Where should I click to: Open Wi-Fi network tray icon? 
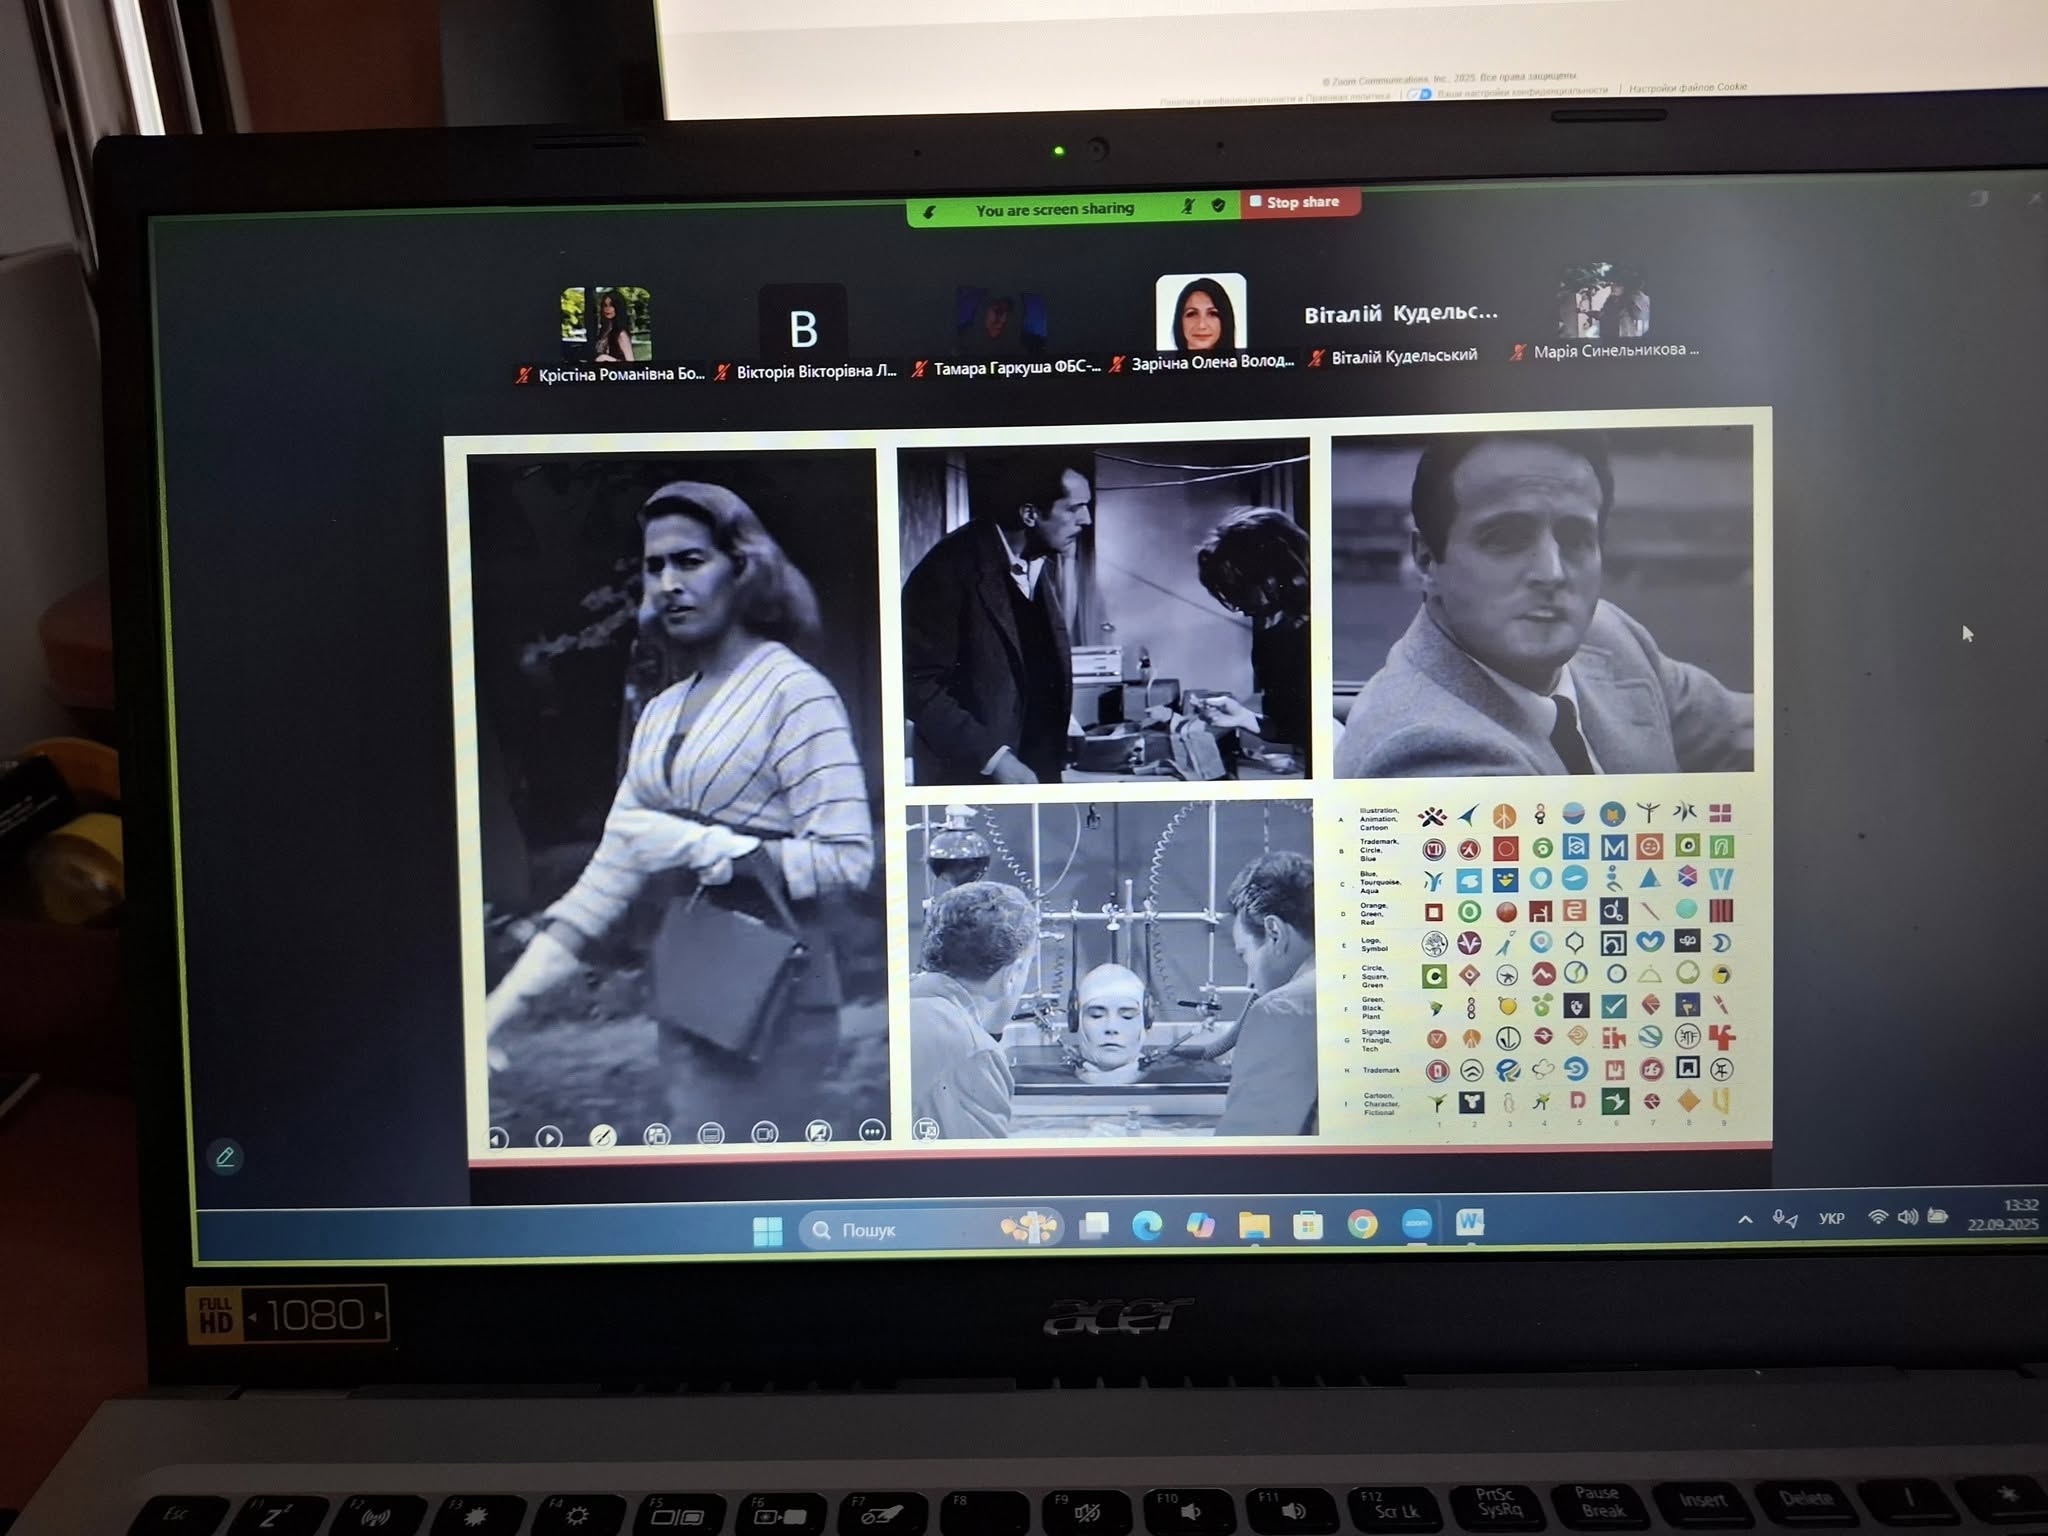point(1878,1217)
